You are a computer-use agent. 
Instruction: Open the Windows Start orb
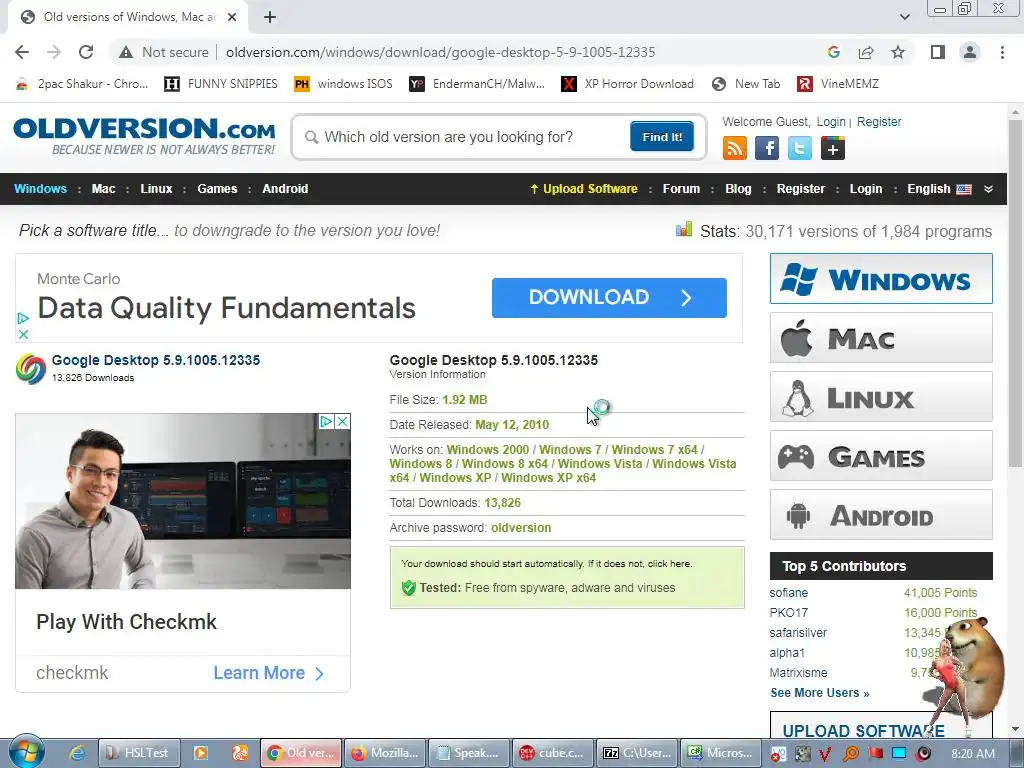tap(26, 752)
